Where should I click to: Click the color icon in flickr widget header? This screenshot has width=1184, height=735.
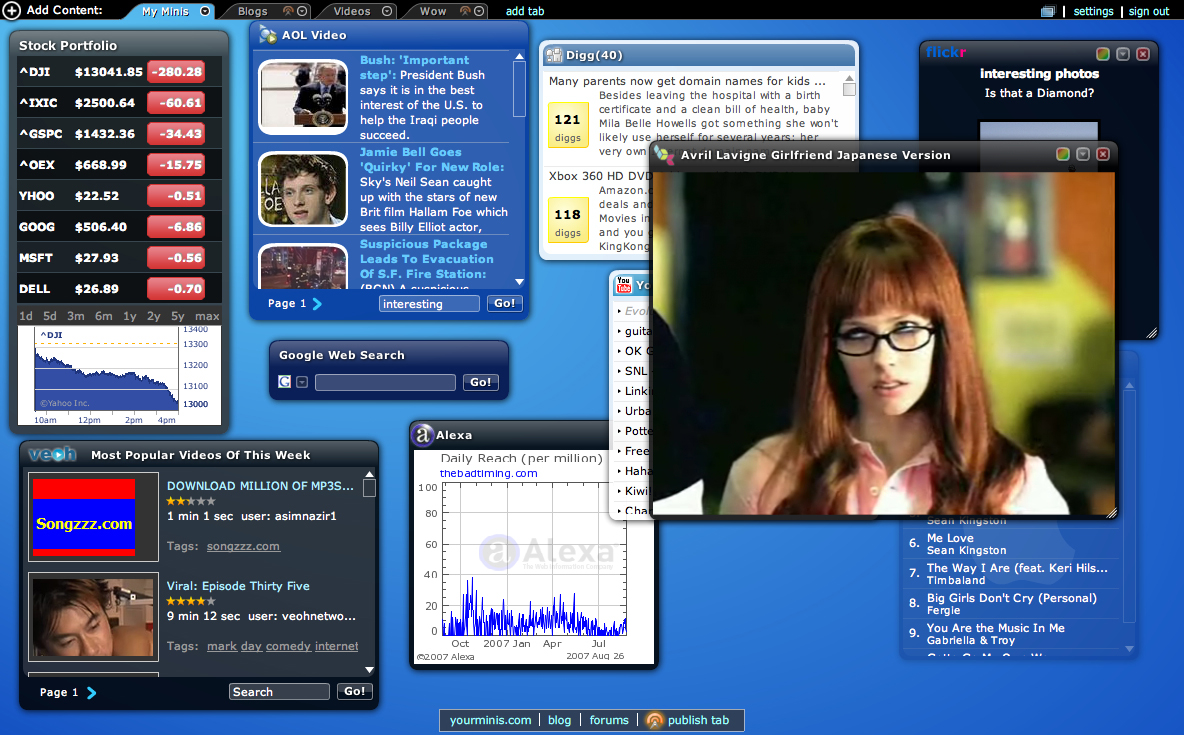(1102, 54)
